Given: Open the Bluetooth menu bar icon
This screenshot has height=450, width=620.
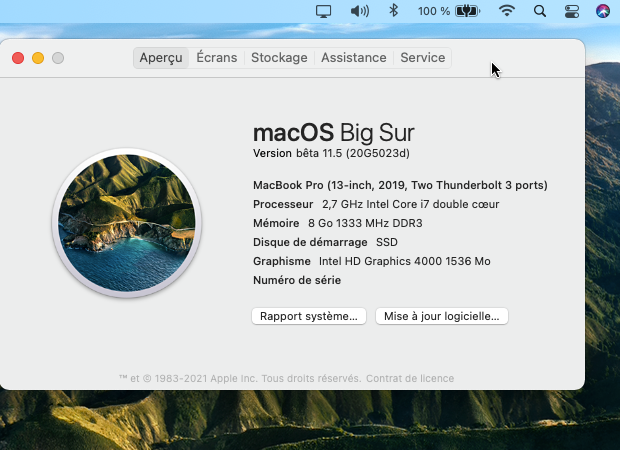Looking at the screenshot, I should (393, 11).
